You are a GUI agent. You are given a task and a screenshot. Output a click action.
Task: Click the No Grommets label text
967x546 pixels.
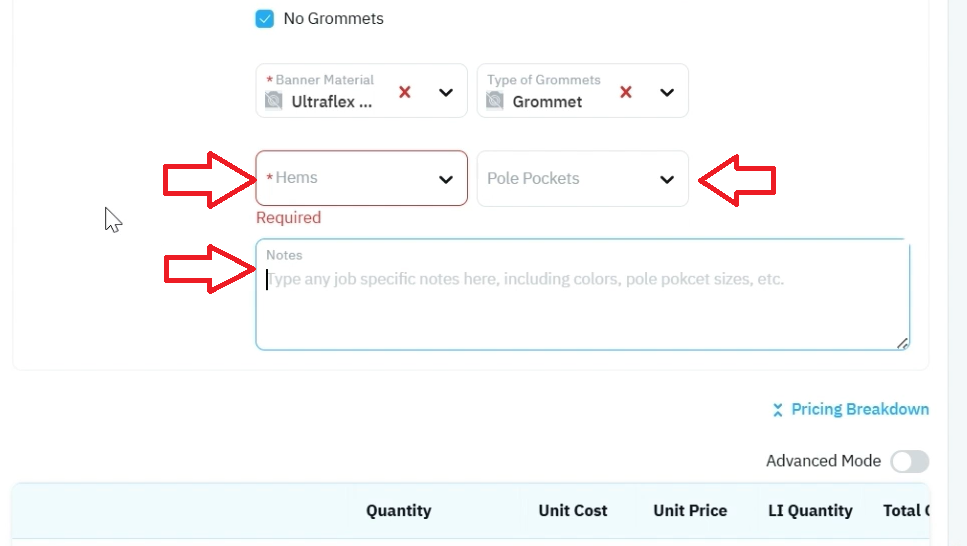coord(334,19)
